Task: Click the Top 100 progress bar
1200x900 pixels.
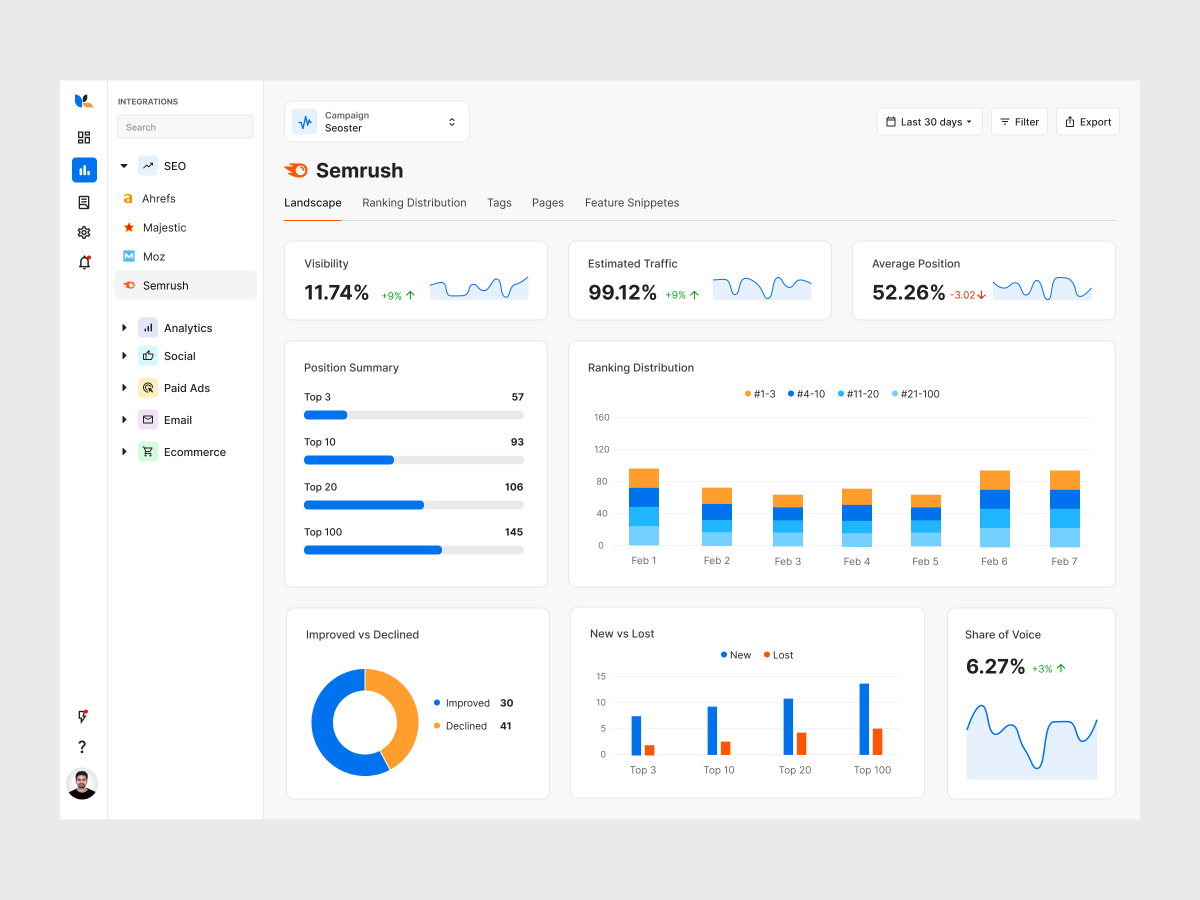Action: click(x=414, y=550)
